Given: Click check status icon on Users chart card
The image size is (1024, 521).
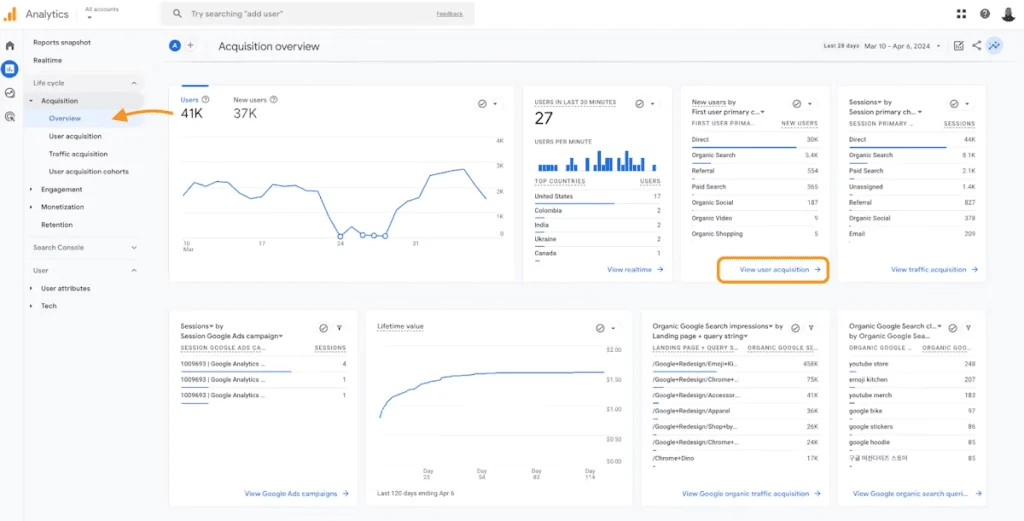Looking at the screenshot, I should pos(482,104).
